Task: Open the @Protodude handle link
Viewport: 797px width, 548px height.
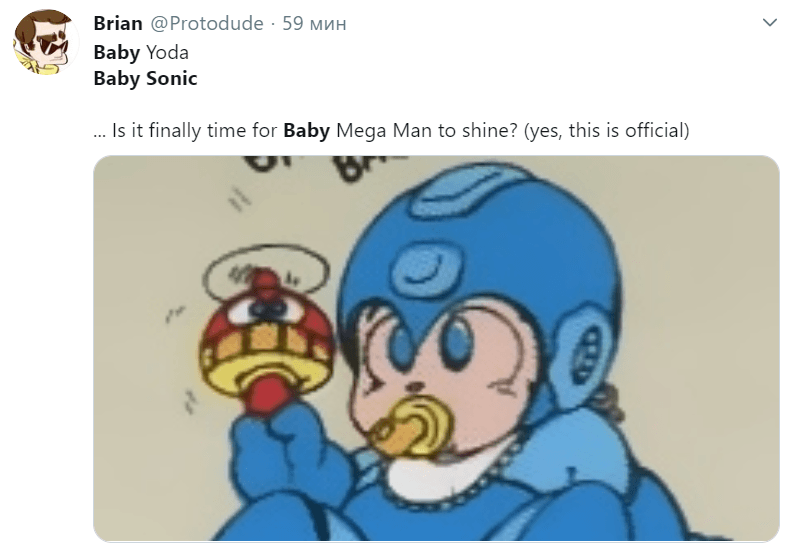Action: pos(207,23)
